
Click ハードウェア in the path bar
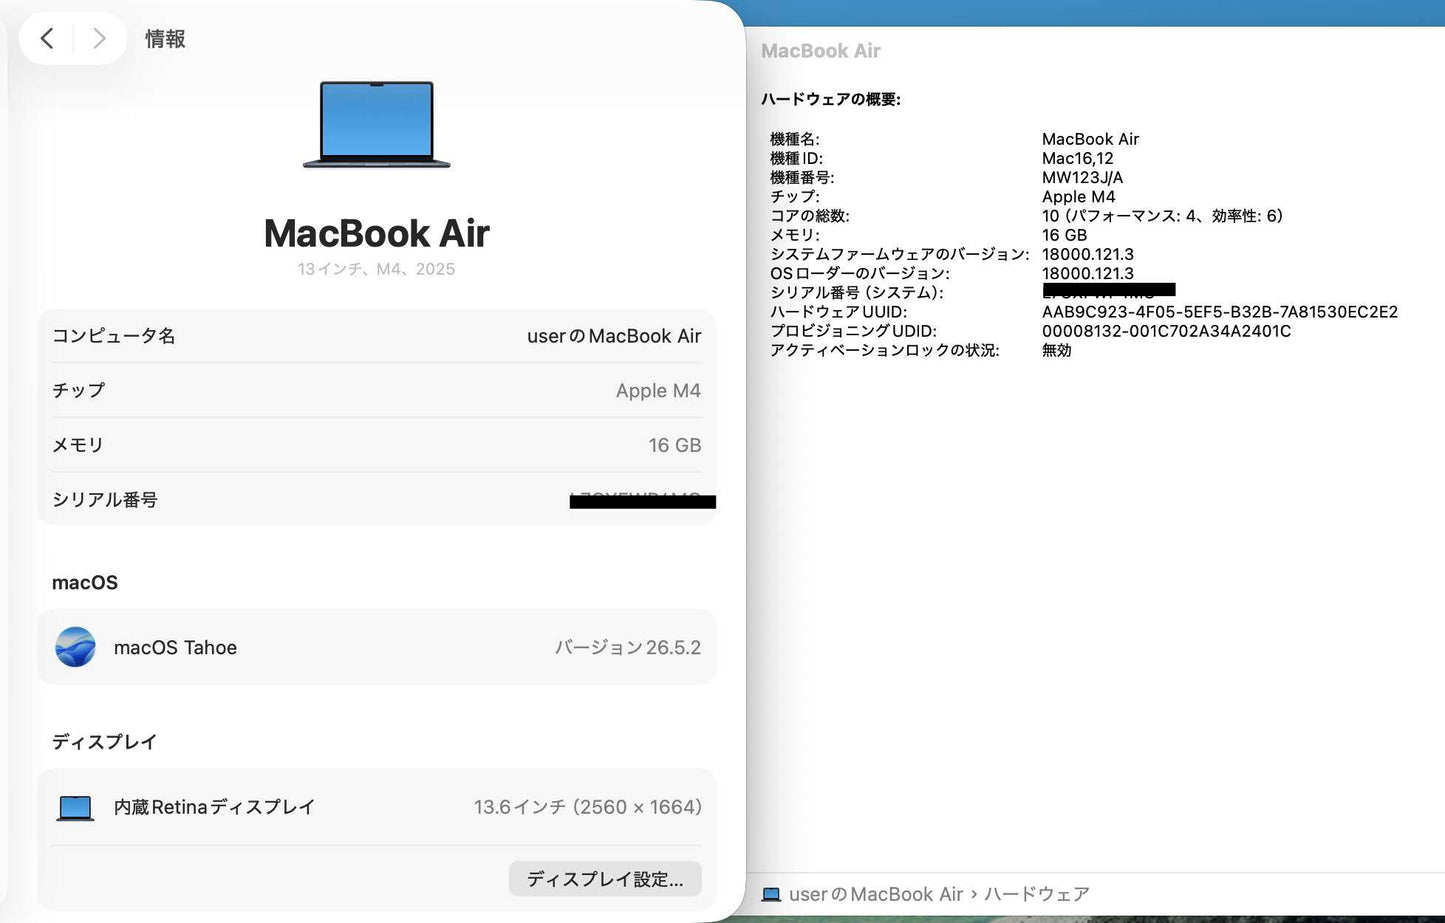[1037, 894]
